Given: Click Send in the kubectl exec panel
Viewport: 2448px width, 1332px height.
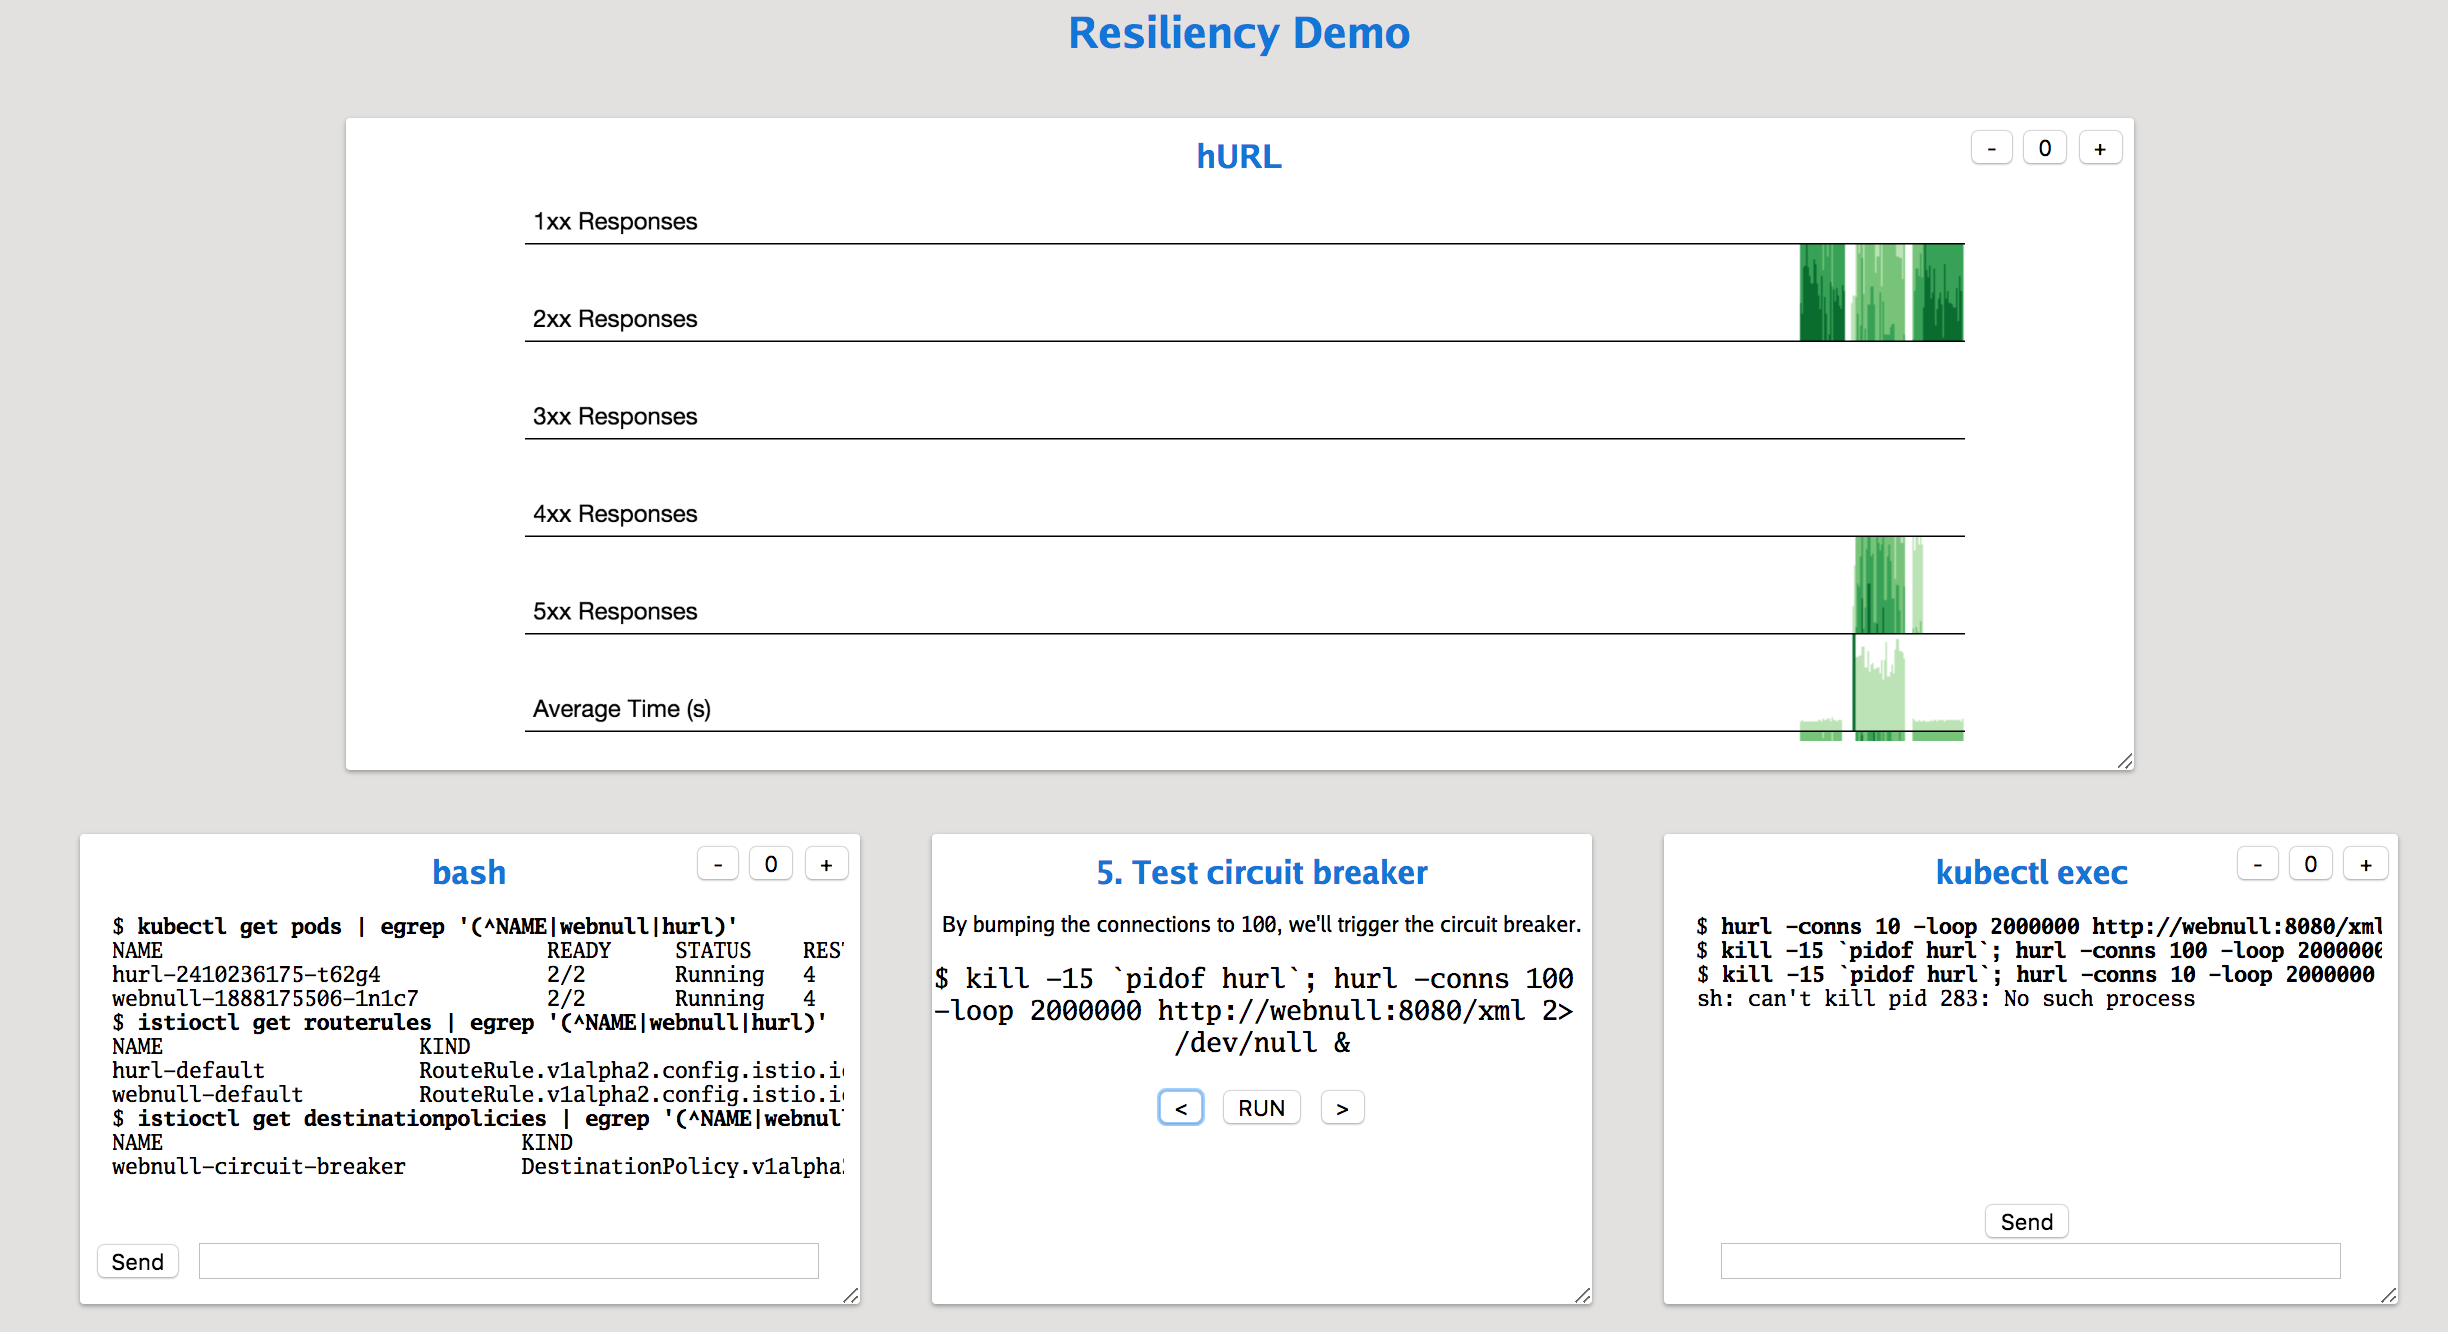Looking at the screenshot, I should [2026, 1222].
